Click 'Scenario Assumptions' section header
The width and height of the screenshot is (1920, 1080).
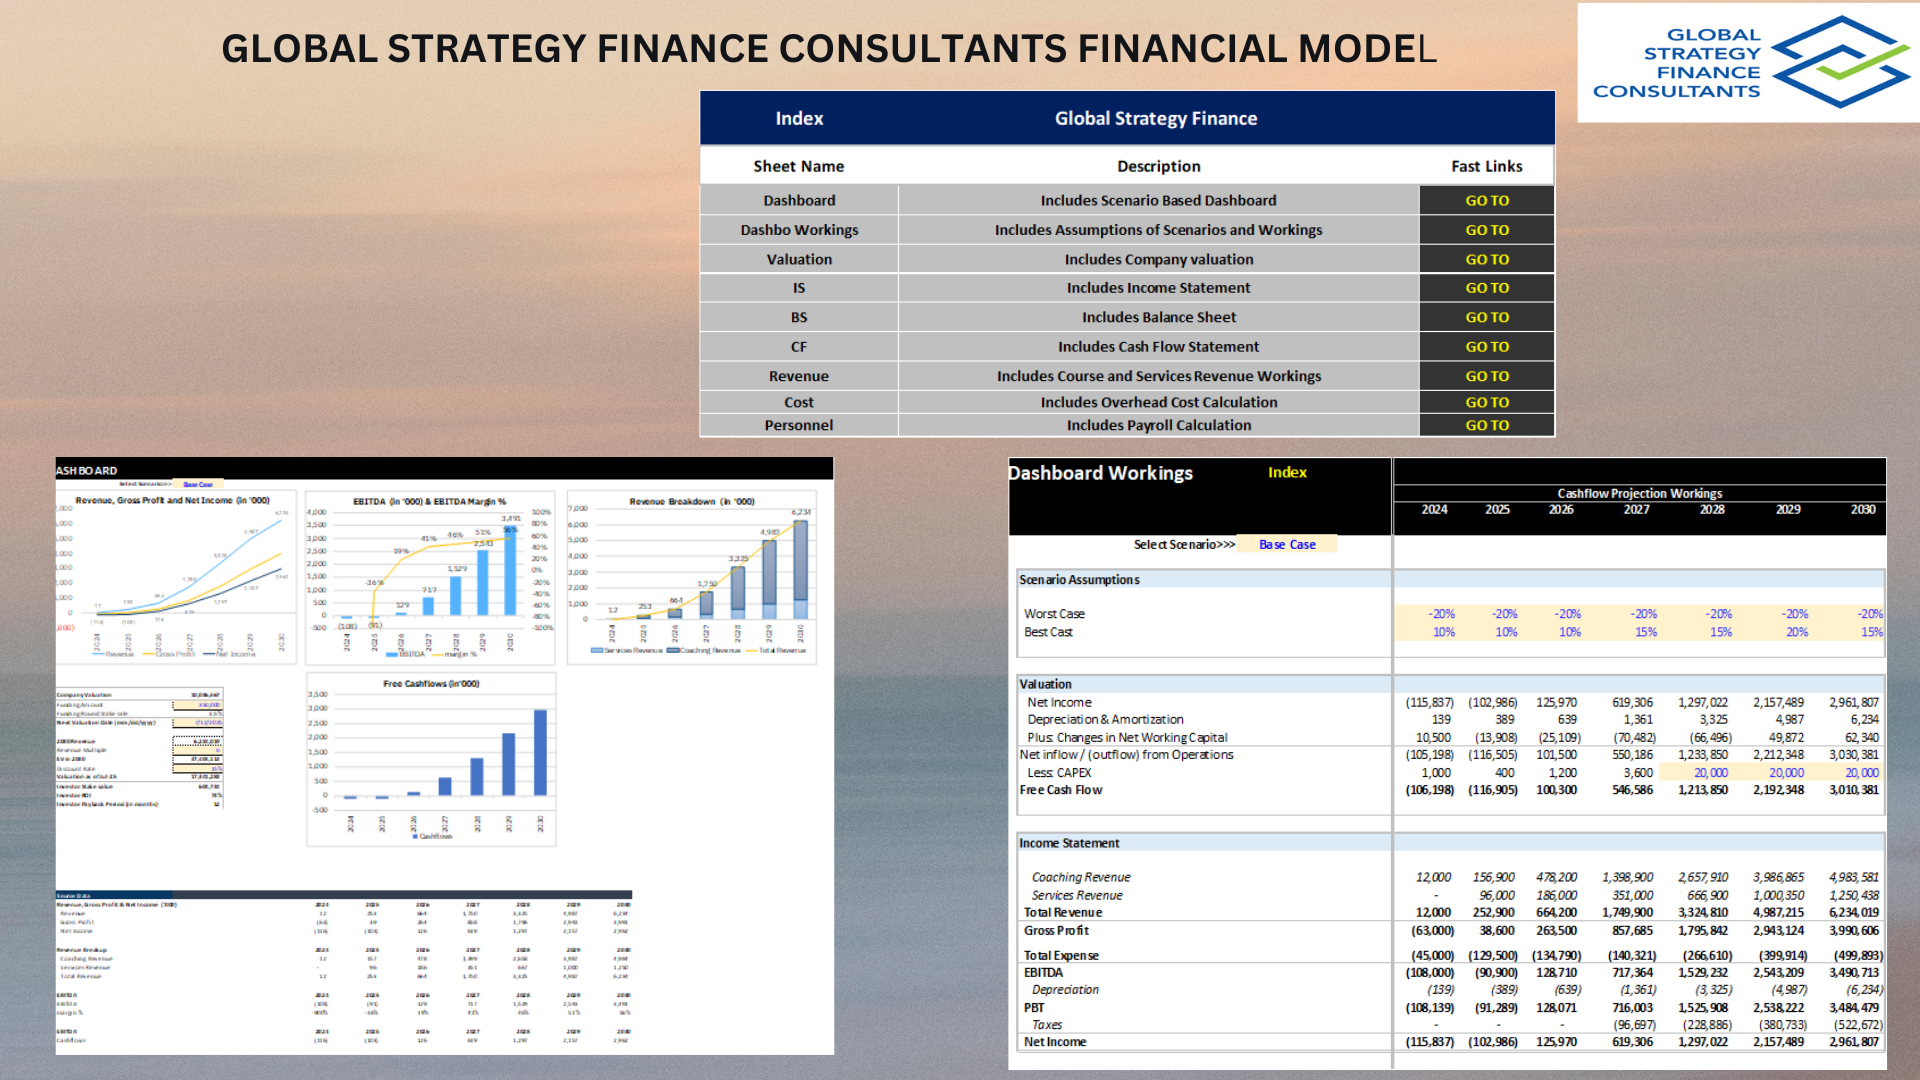click(x=1079, y=580)
